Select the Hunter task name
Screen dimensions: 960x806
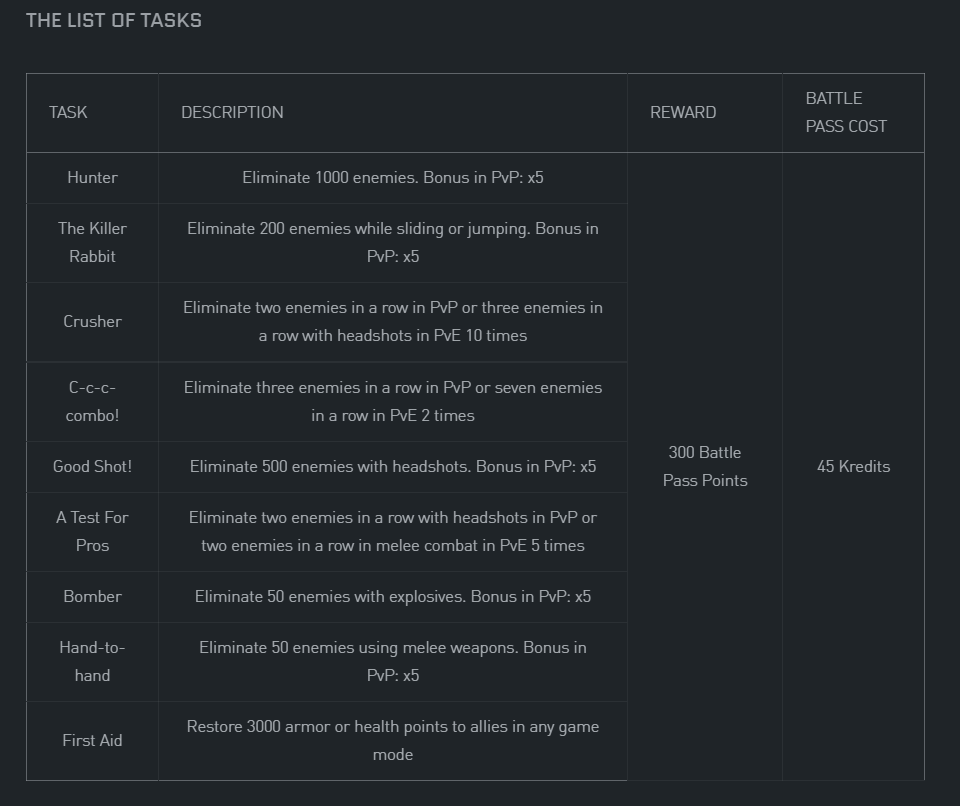[92, 177]
